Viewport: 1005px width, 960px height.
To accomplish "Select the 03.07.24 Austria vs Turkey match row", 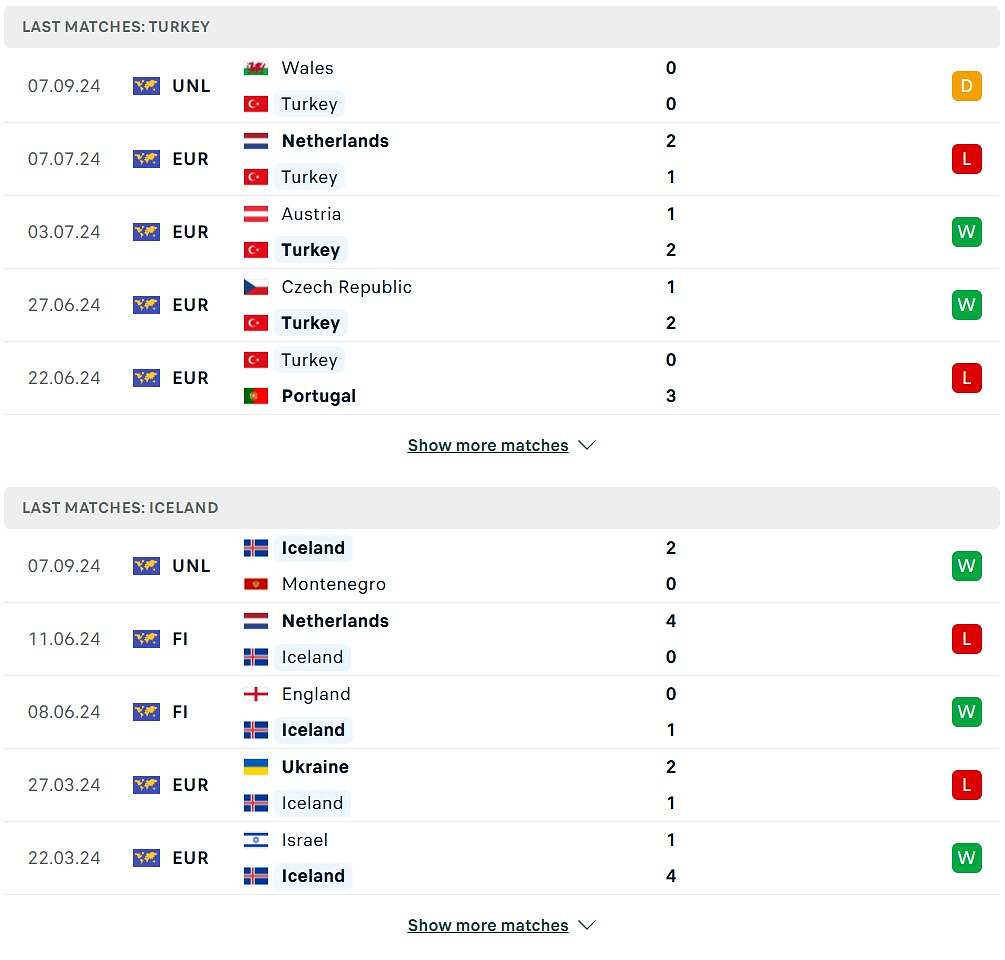I will [502, 232].
